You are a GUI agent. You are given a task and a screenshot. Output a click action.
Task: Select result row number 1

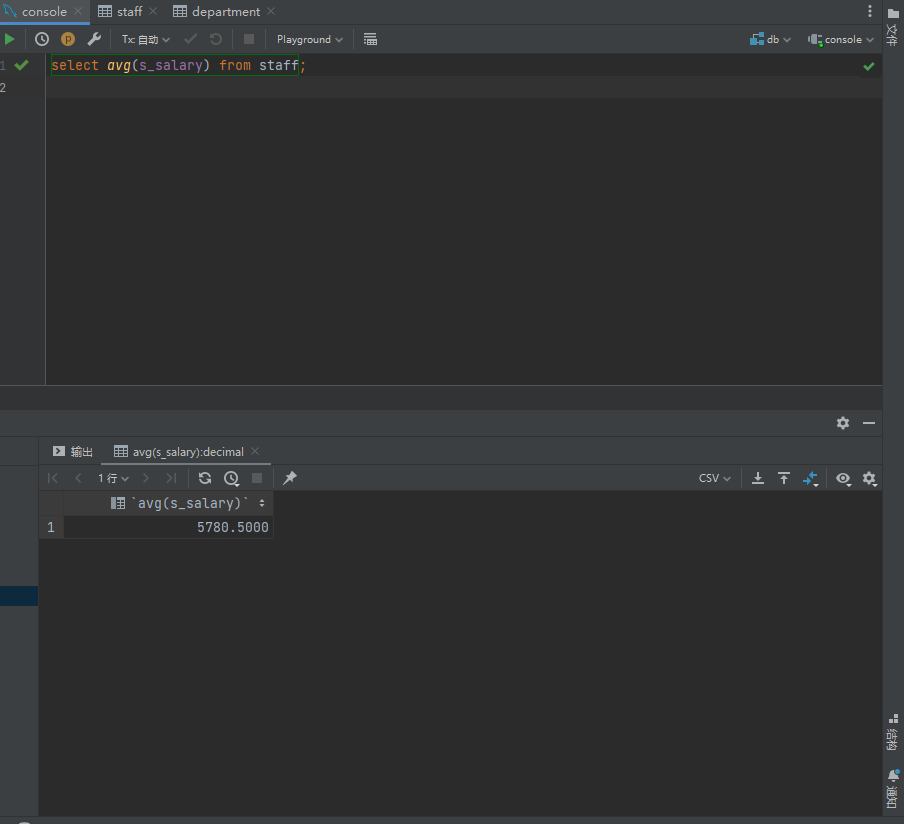[51, 527]
